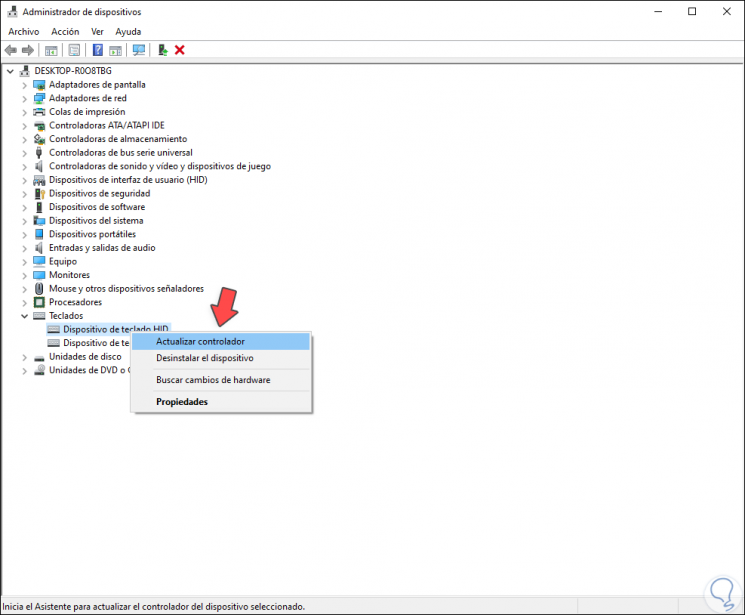745x615 pixels.
Task: Click the mouse icon for Mouse y otros dispositivos
Action: pos(39,288)
